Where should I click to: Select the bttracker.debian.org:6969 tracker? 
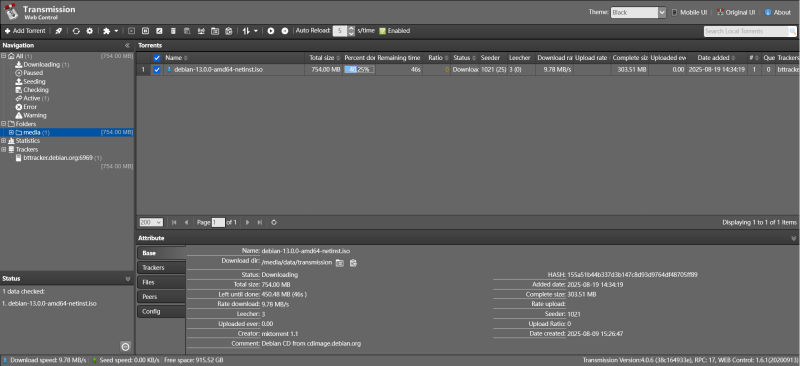click(59, 158)
